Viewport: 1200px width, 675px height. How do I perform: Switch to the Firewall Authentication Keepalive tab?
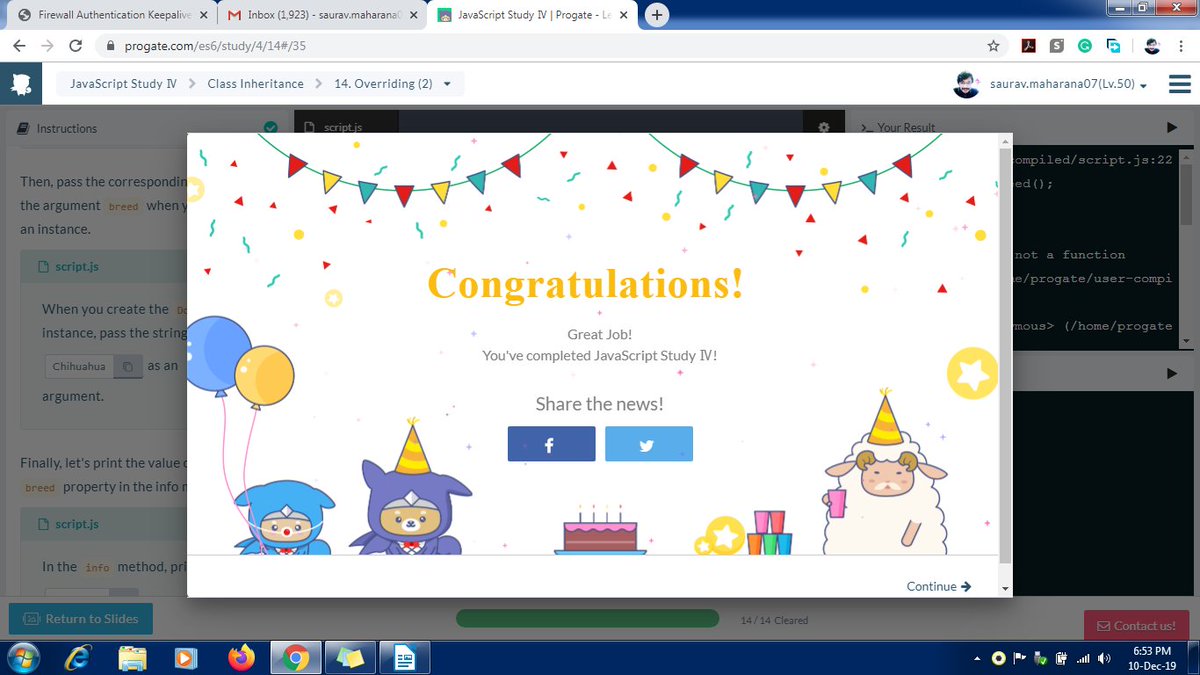[112, 16]
